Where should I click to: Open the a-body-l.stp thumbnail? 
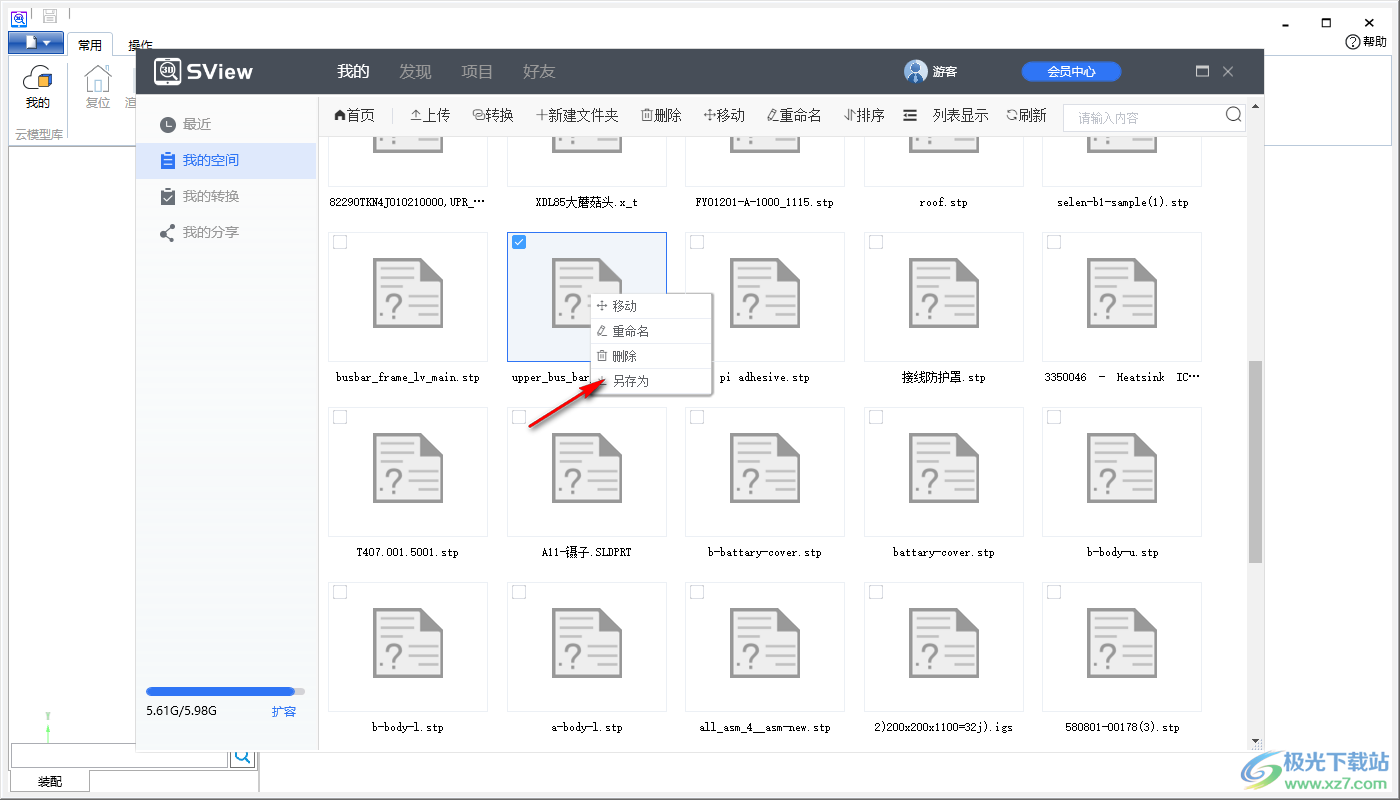coord(587,647)
